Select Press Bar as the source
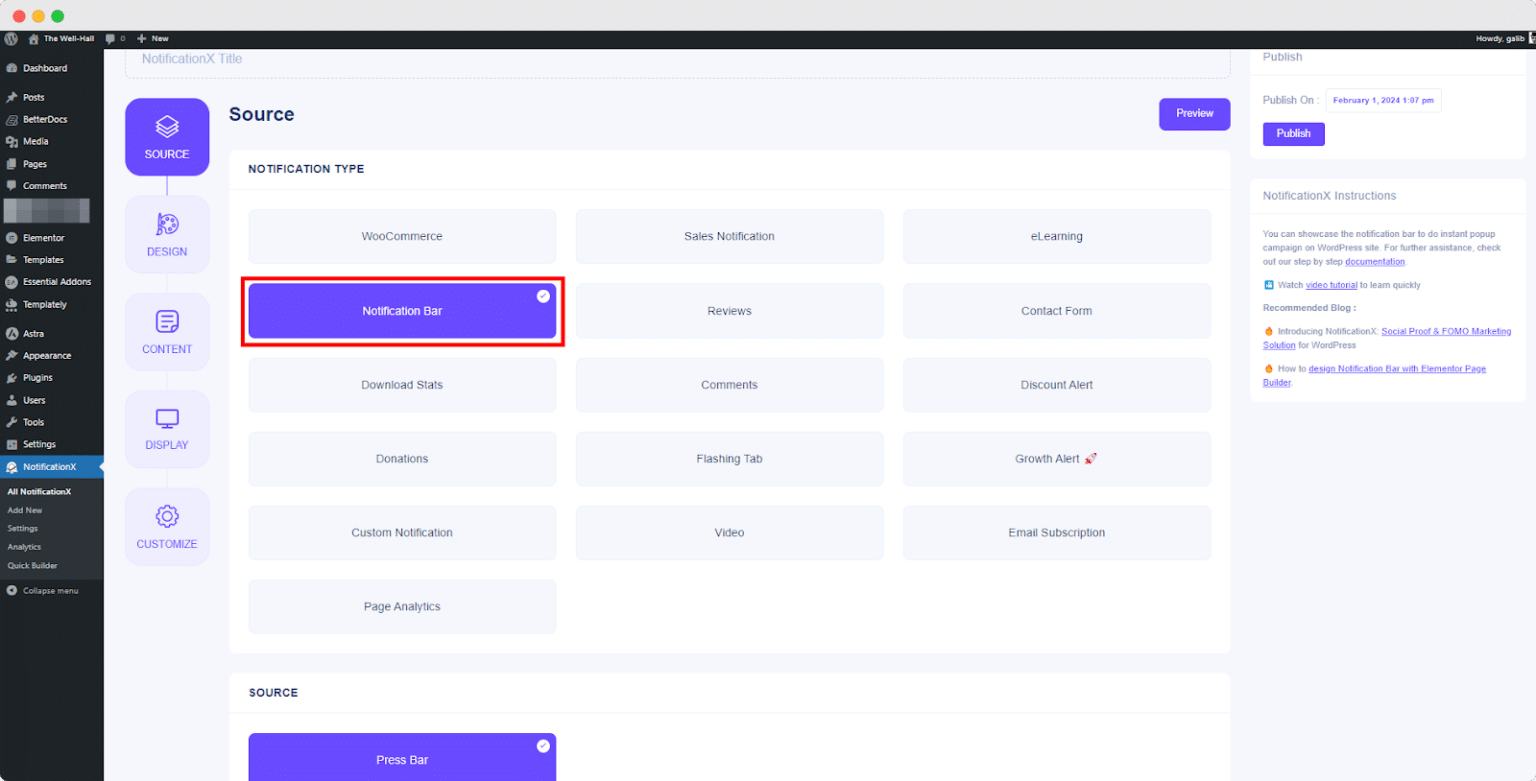This screenshot has width=1536, height=781. (x=402, y=759)
